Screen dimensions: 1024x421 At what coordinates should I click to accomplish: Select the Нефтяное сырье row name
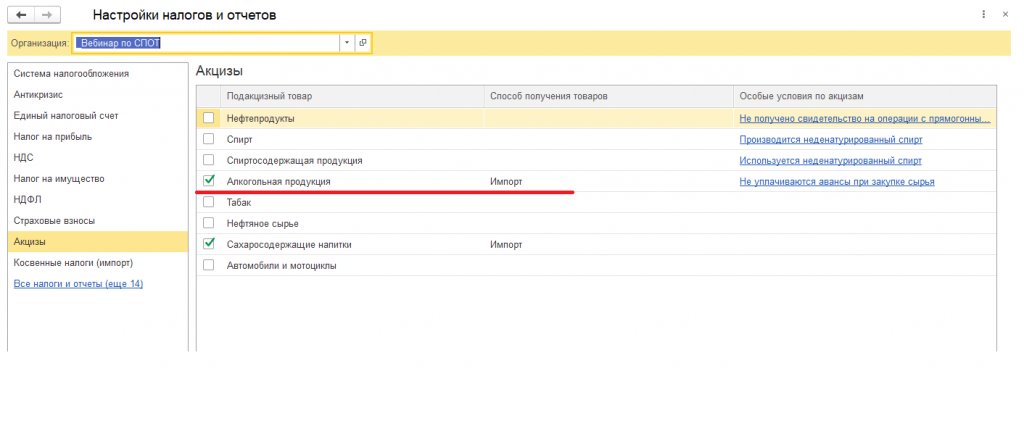coord(263,223)
